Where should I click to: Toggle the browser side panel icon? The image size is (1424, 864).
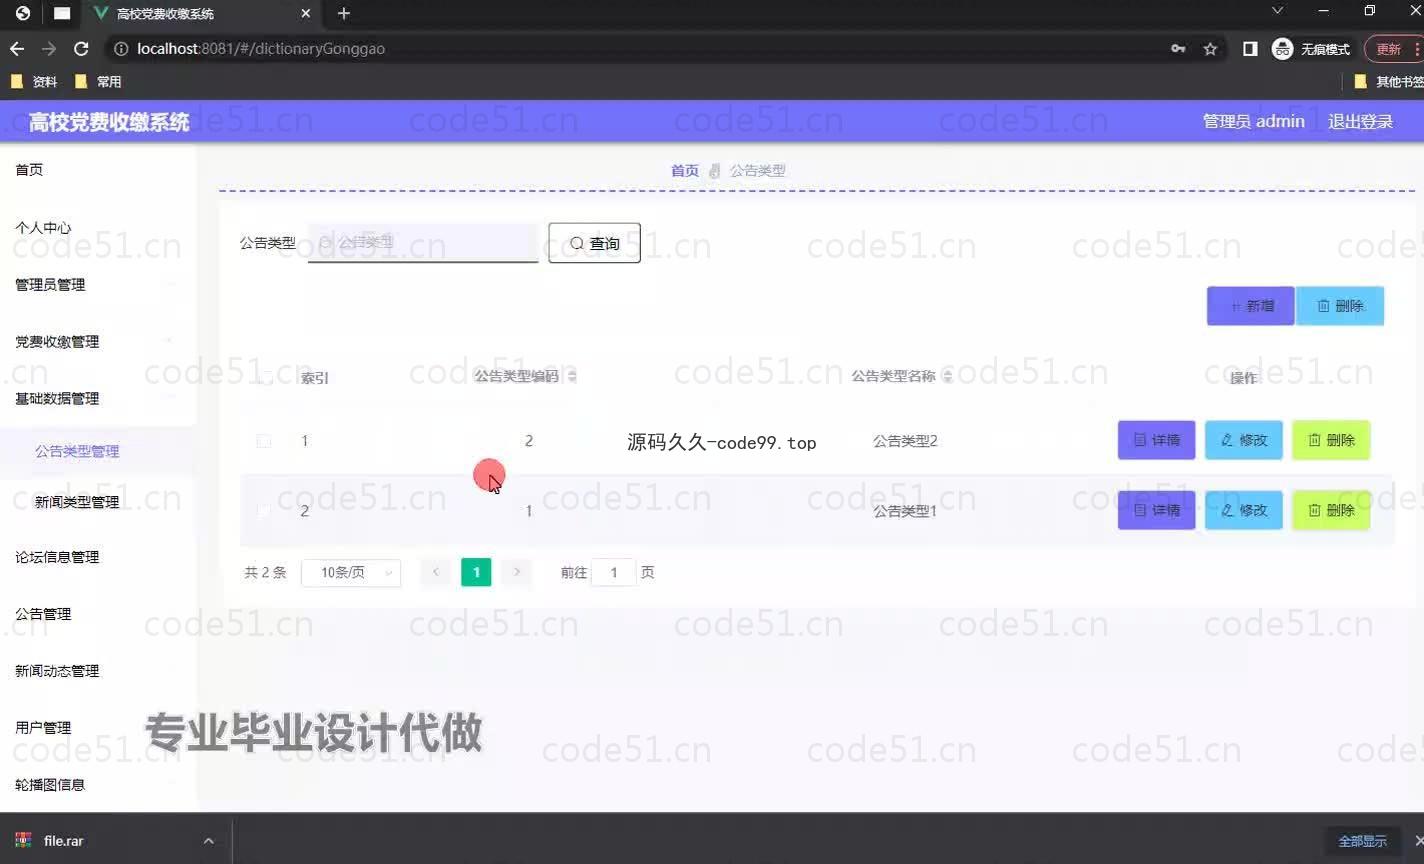(x=1250, y=49)
